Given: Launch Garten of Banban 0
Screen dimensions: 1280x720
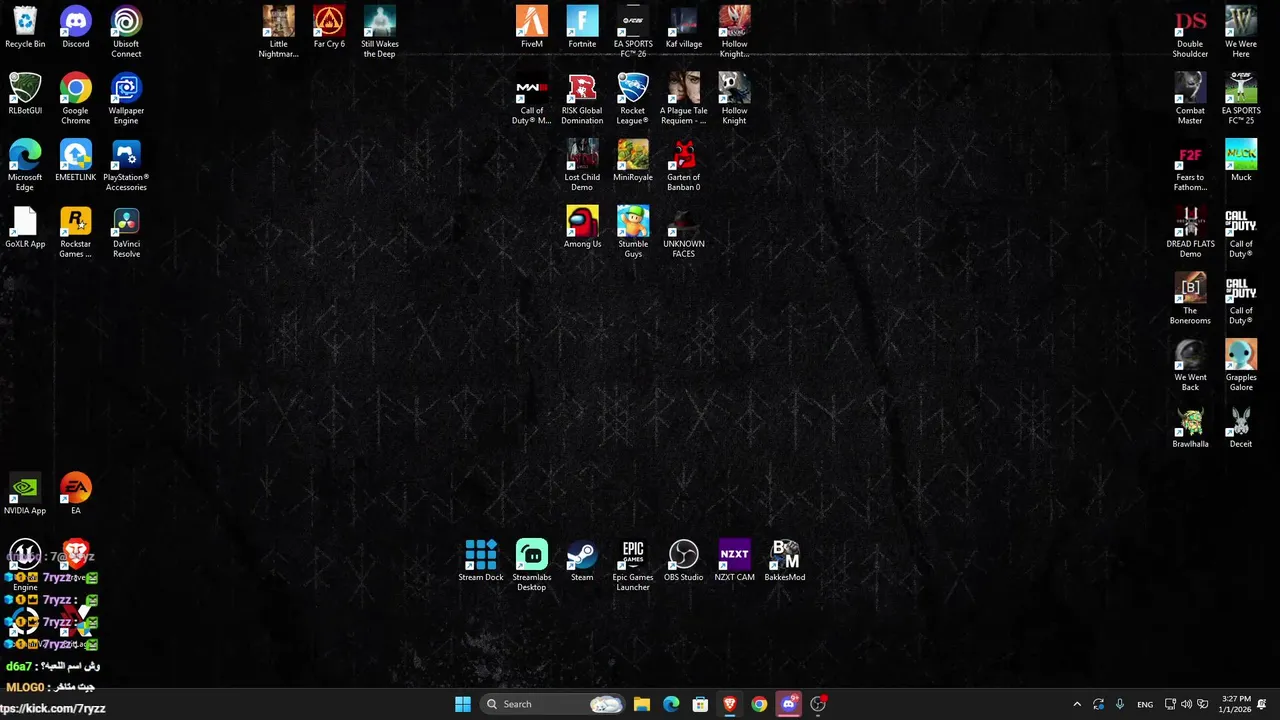Looking at the screenshot, I should pyautogui.click(x=684, y=165).
